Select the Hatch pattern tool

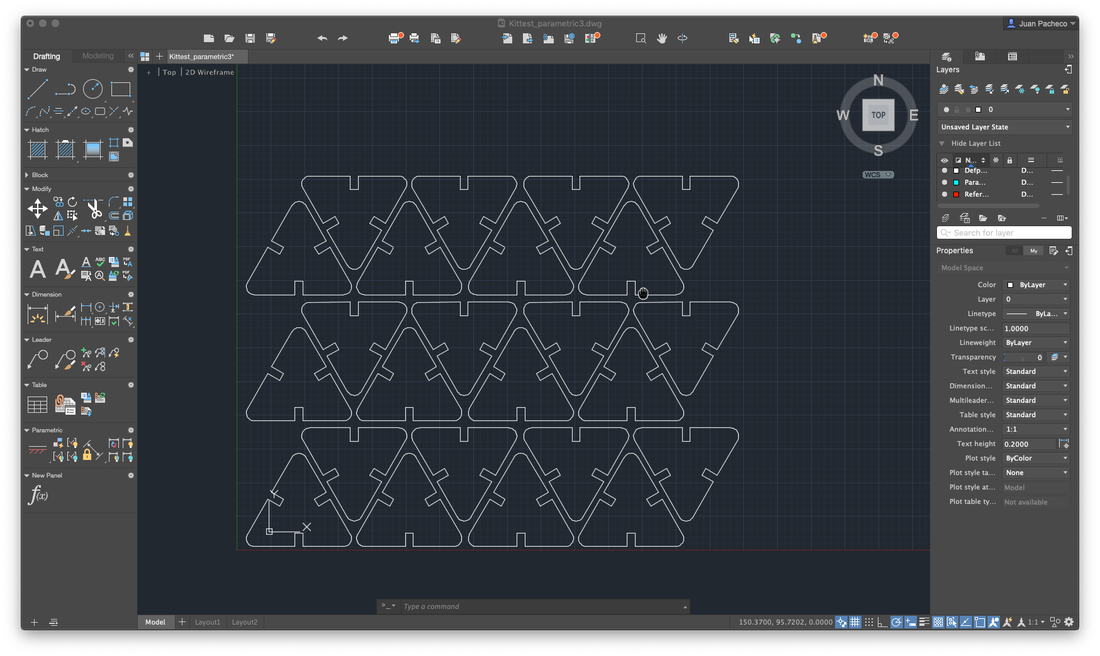pos(37,149)
